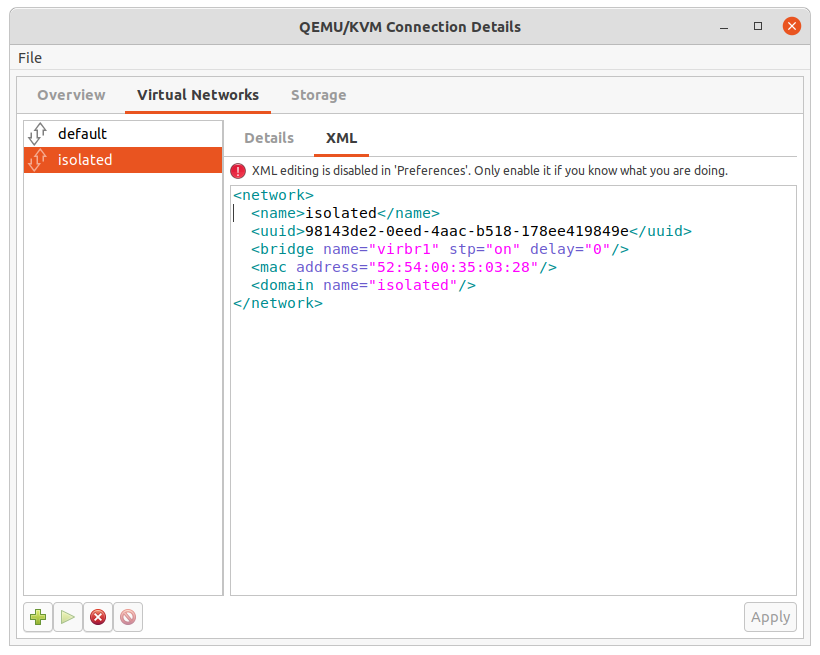Click the Start Network play icon
This screenshot has width=820, height=655.
pyautogui.click(x=67, y=617)
